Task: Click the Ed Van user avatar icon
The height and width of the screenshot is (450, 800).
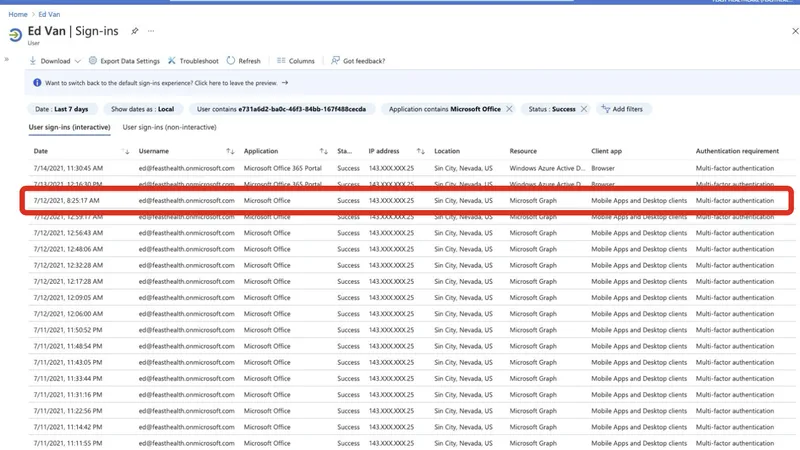Action: point(15,34)
